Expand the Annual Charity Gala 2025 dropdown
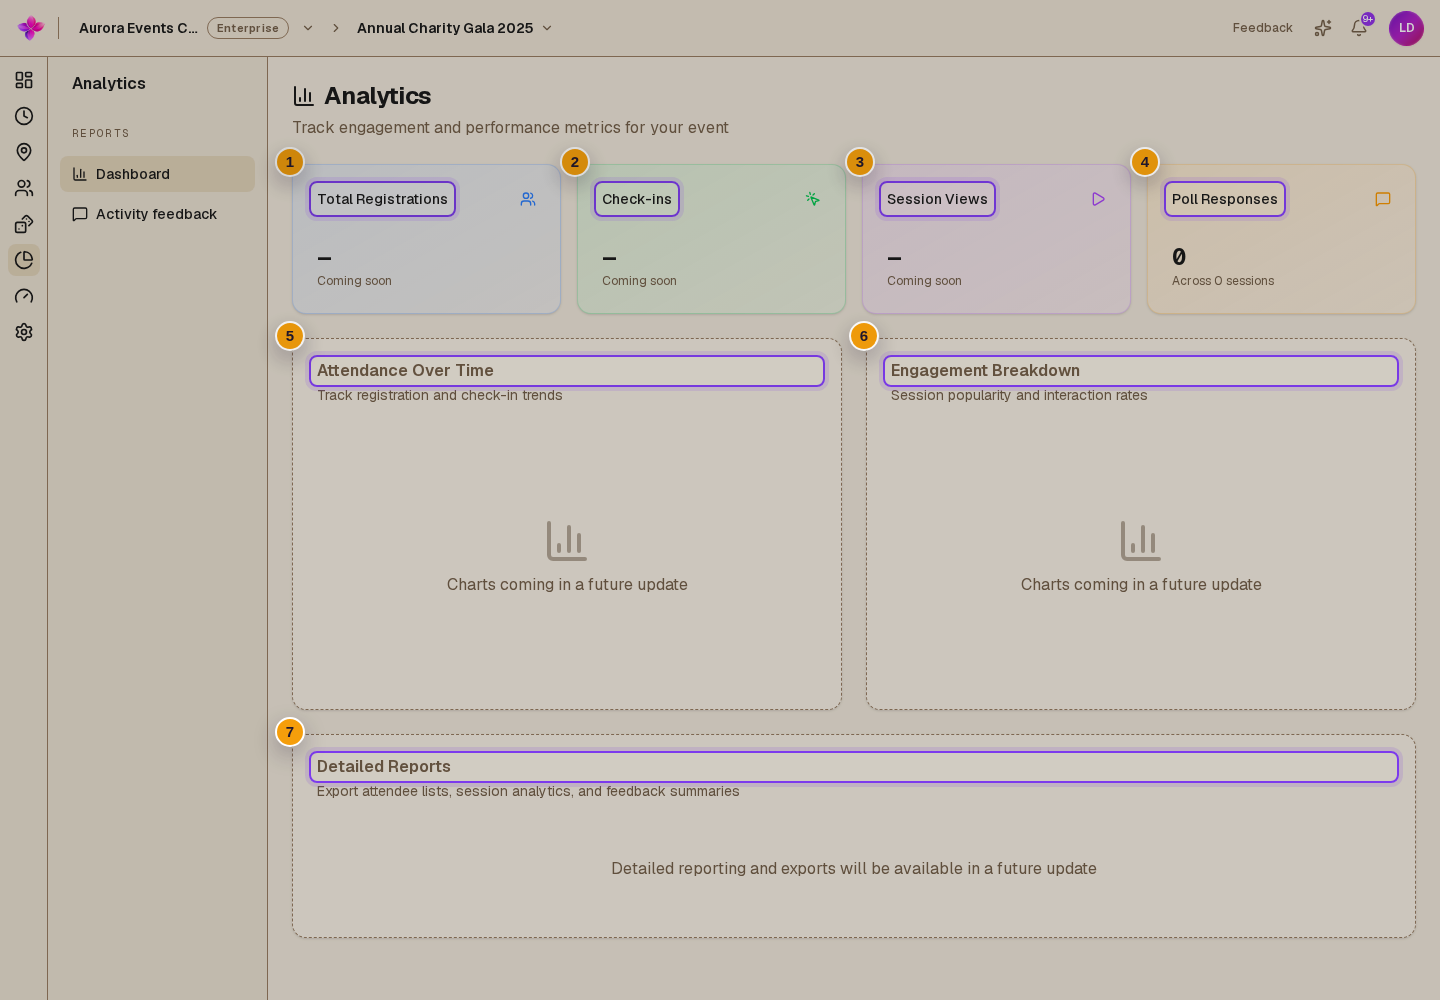Viewport: 1440px width, 1000px height. click(x=547, y=28)
